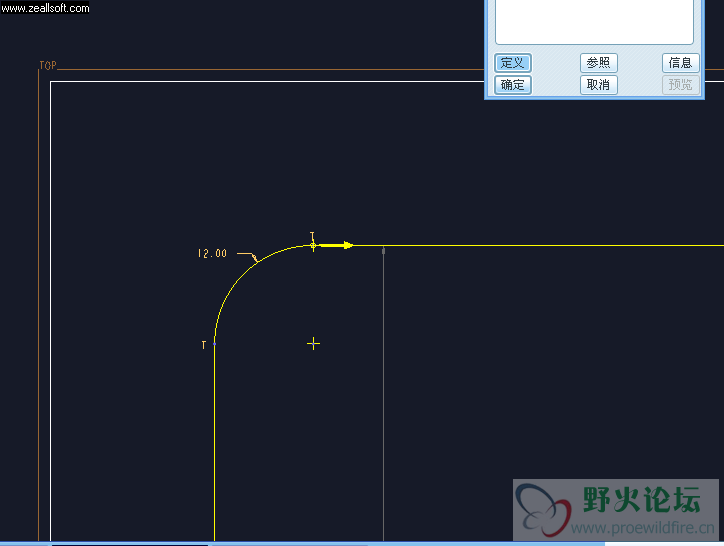724x546 pixels.
Task: Select the arc center cross marker
Action: pyautogui.click(x=314, y=344)
